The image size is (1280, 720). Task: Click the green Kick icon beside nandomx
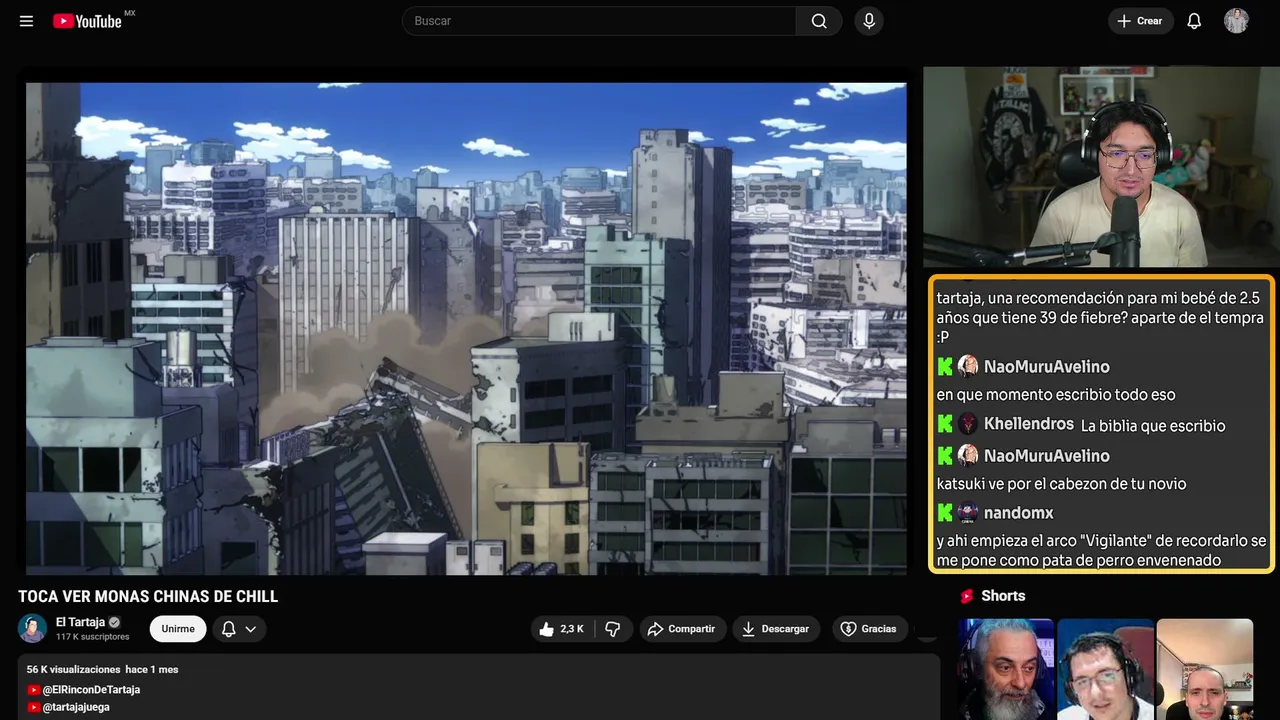[x=945, y=513]
